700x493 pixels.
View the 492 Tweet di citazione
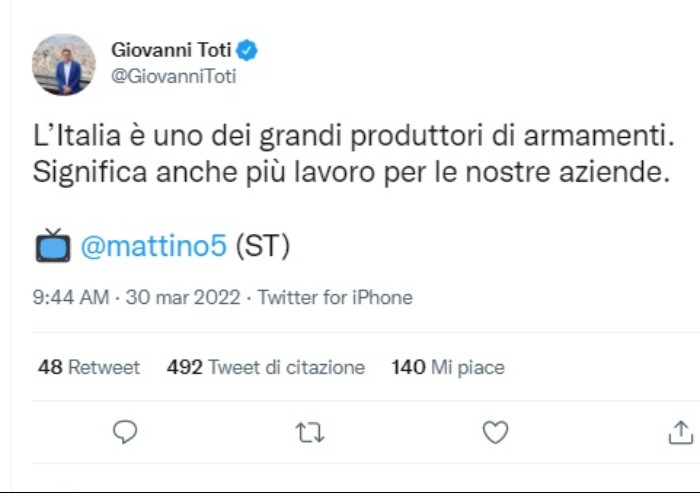266,368
